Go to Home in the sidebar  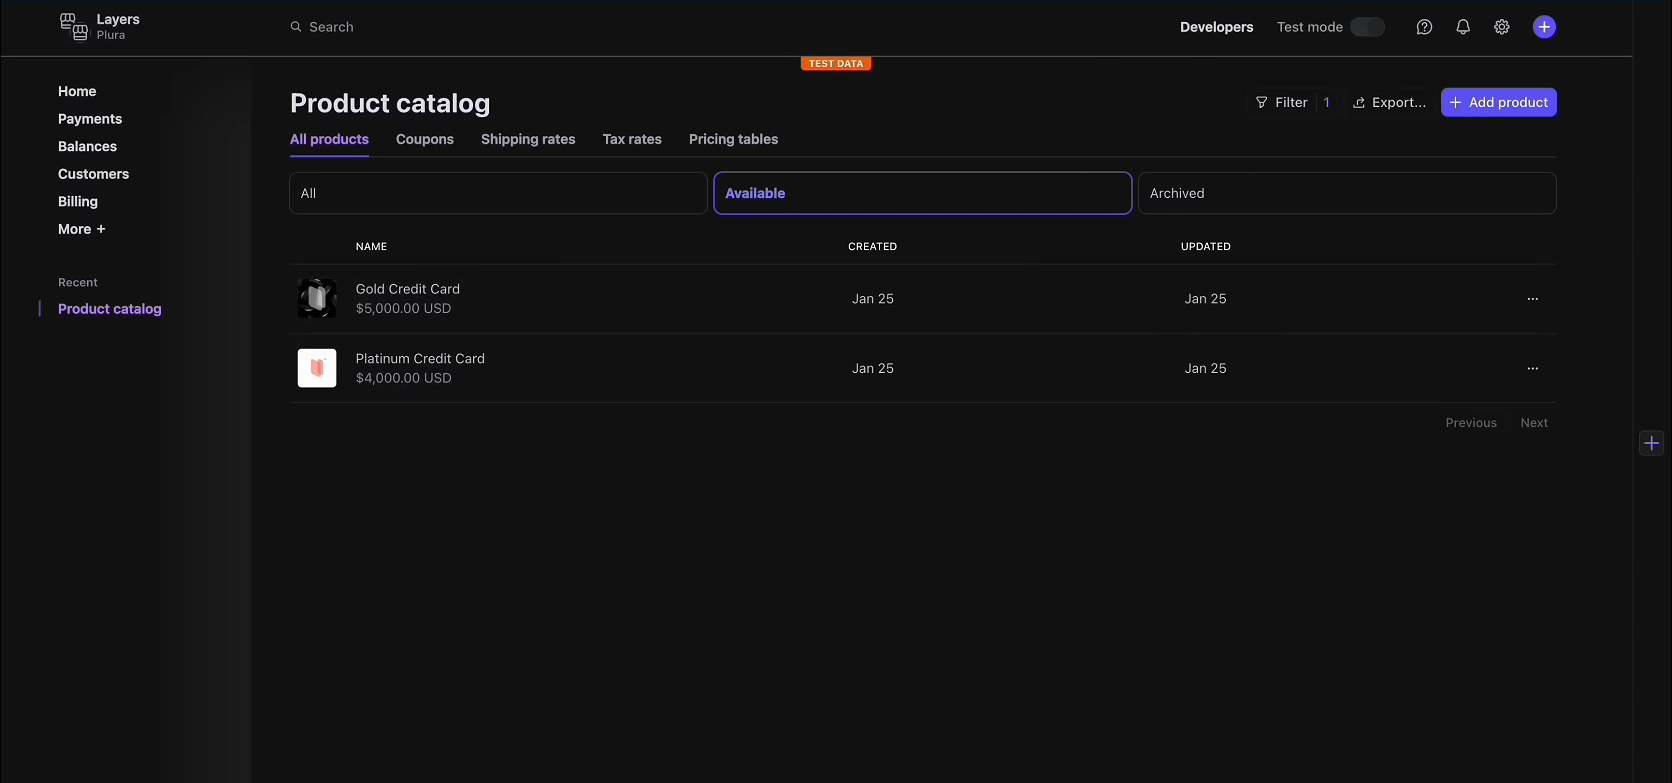pos(77,91)
